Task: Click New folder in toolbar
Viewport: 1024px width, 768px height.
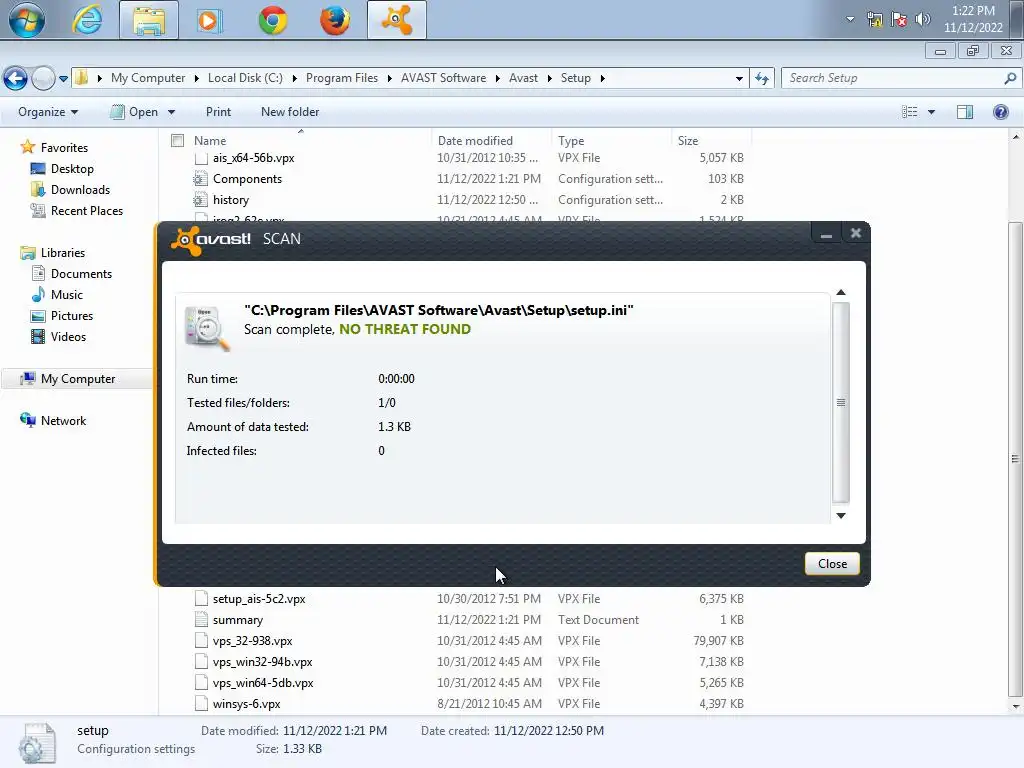Action: 290,112
